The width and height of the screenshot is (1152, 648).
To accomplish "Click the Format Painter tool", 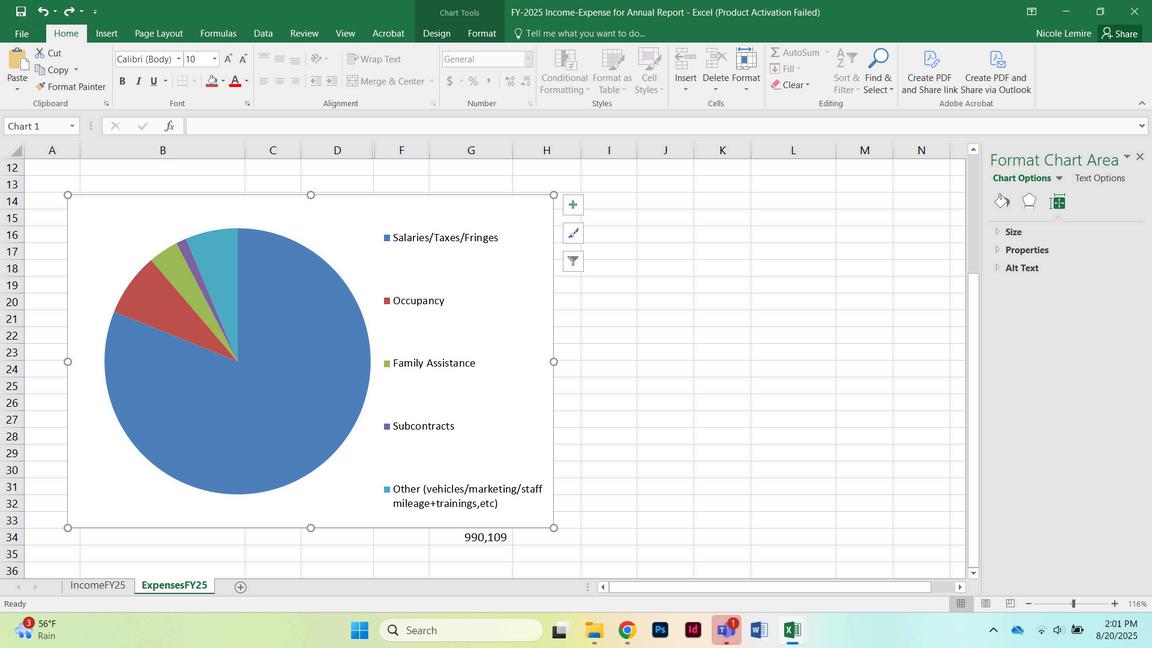I will coord(70,87).
